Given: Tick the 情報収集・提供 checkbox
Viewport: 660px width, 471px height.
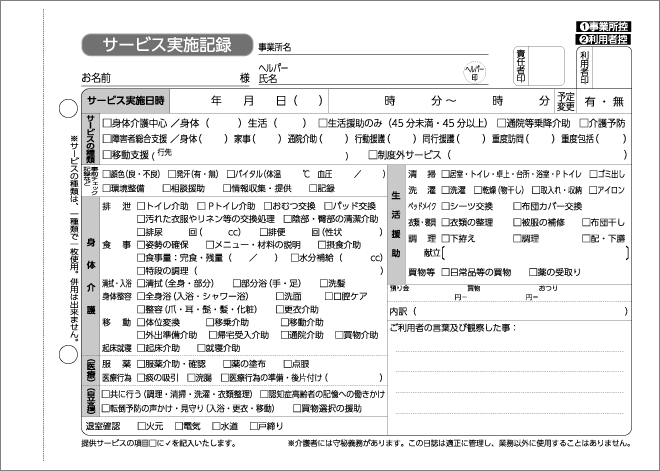Looking at the screenshot, I should pos(227,188).
